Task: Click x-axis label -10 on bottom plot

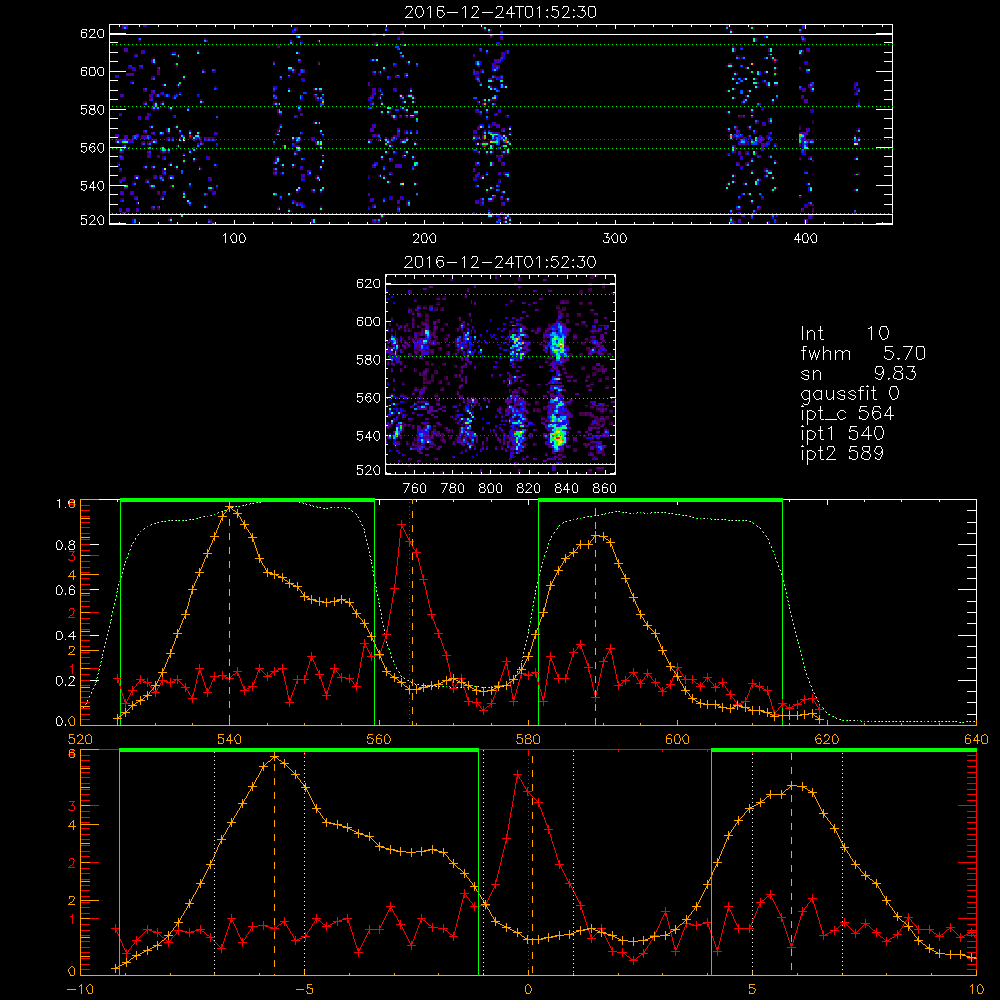Action: pyautogui.click(x=80, y=990)
